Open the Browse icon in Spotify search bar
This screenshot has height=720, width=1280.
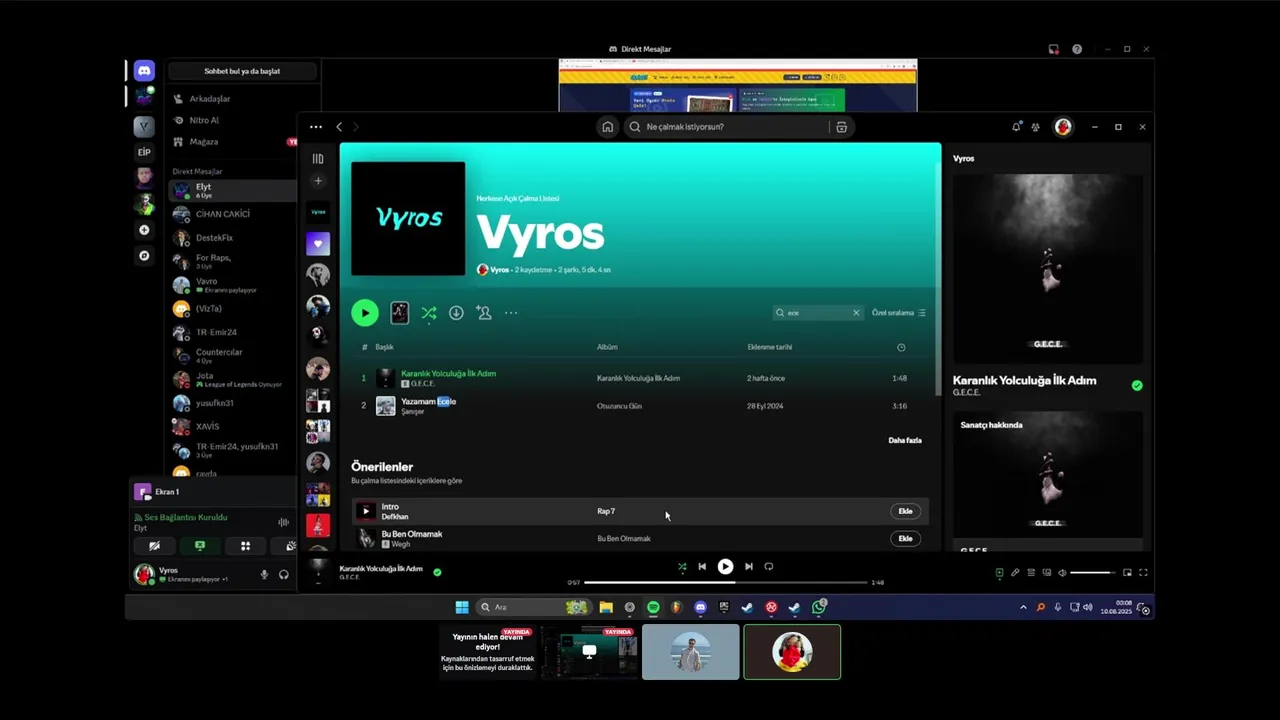point(841,127)
